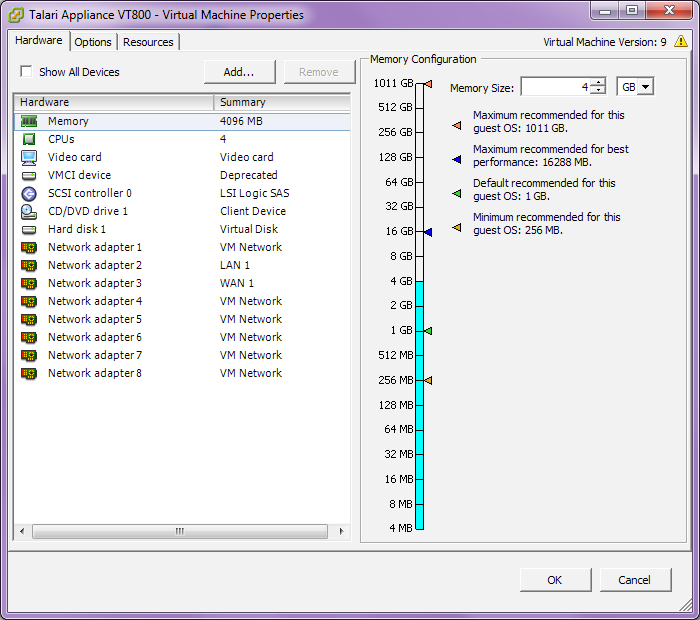Click the Network adapter 4 card icon
Screen dimensions: 700x620
click(29, 302)
